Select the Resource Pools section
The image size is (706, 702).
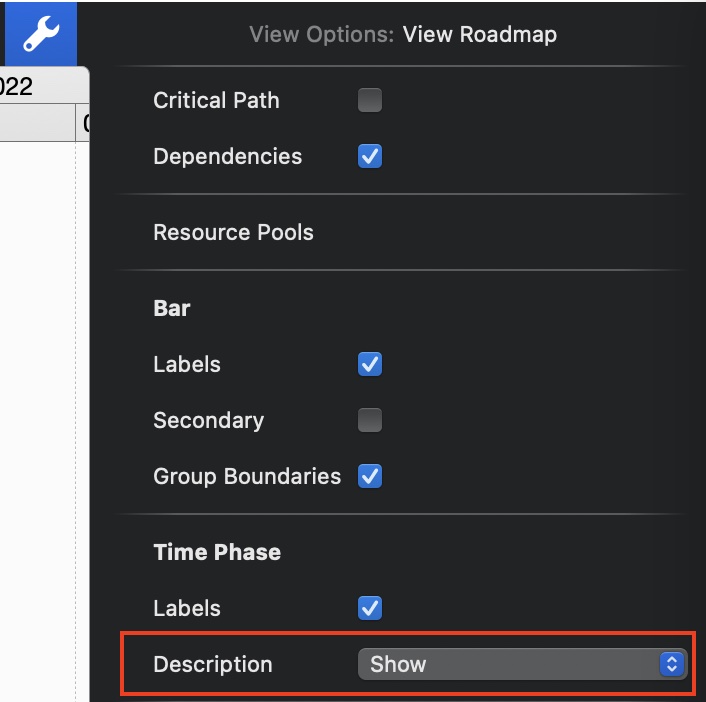(233, 232)
